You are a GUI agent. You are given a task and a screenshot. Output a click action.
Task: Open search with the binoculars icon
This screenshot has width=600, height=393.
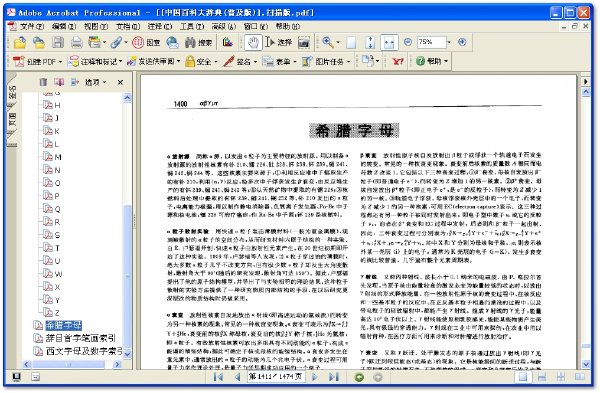(x=198, y=42)
